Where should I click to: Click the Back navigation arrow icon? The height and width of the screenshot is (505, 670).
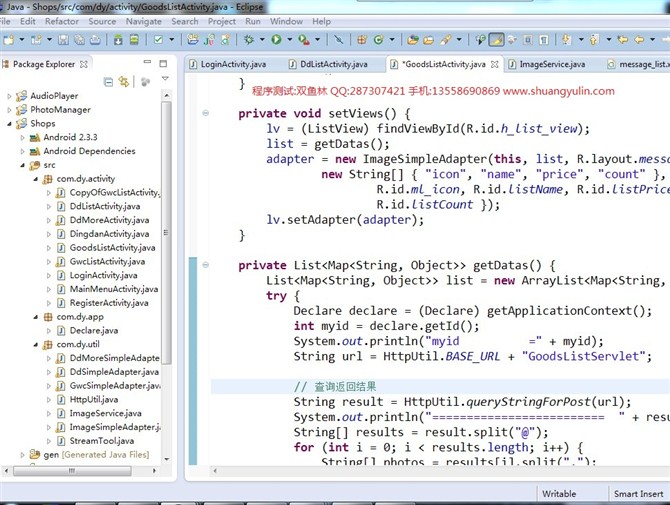tap(639, 40)
